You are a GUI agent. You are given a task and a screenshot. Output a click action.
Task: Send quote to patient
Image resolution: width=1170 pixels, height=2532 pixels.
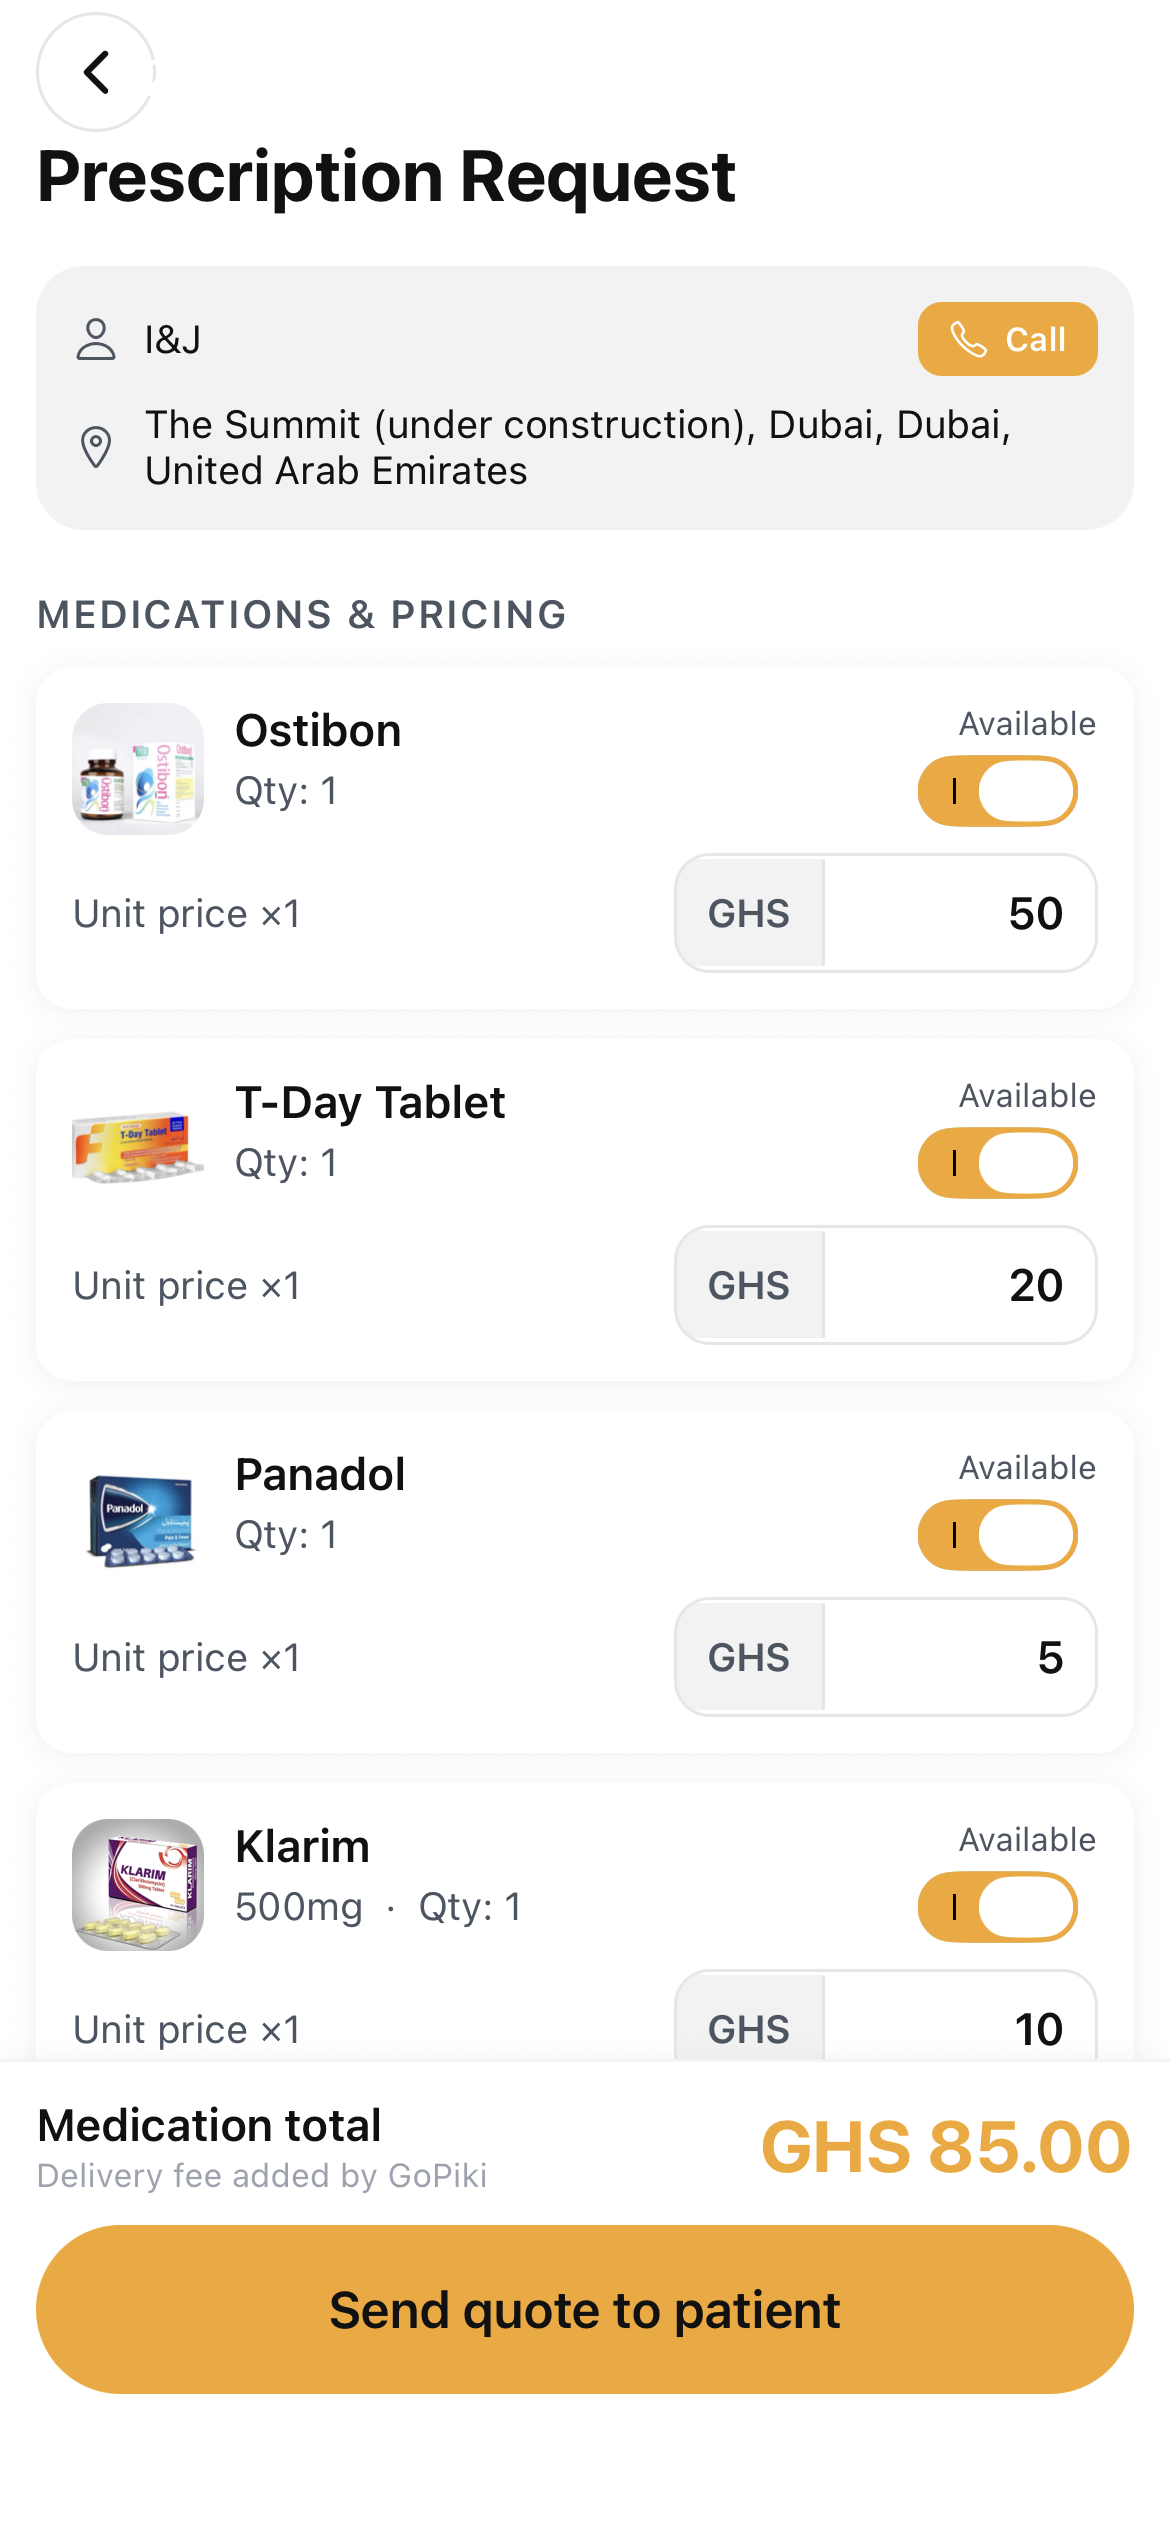[585, 2309]
